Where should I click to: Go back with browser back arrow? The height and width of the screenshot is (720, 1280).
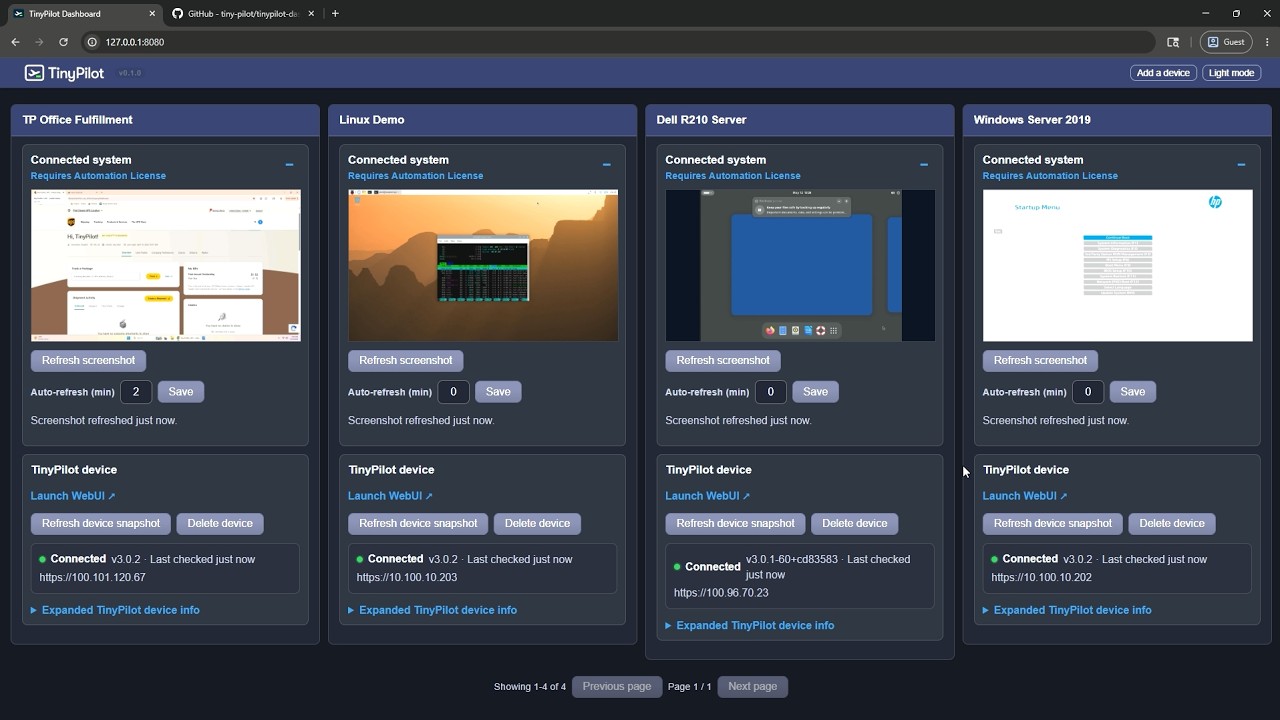[x=15, y=42]
